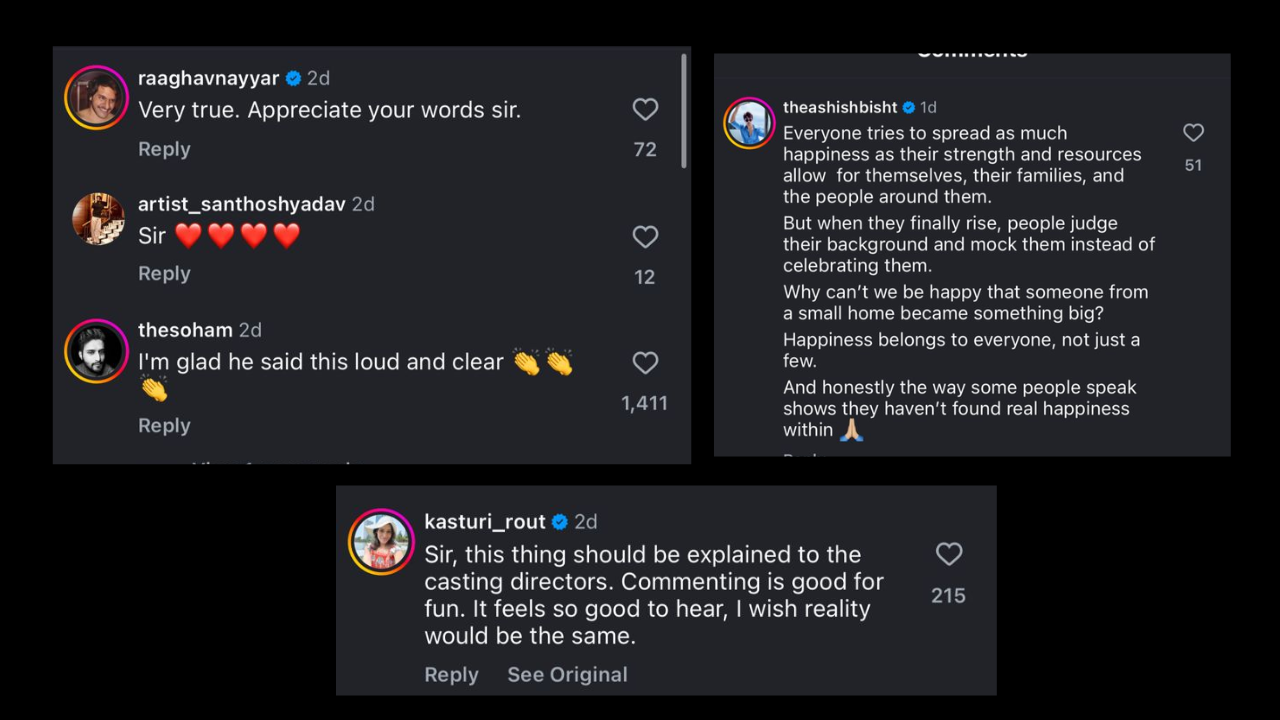Image resolution: width=1280 pixels, height=720 pixels.
Task: Open the theashishbisht username link
Action: (840, 107)
